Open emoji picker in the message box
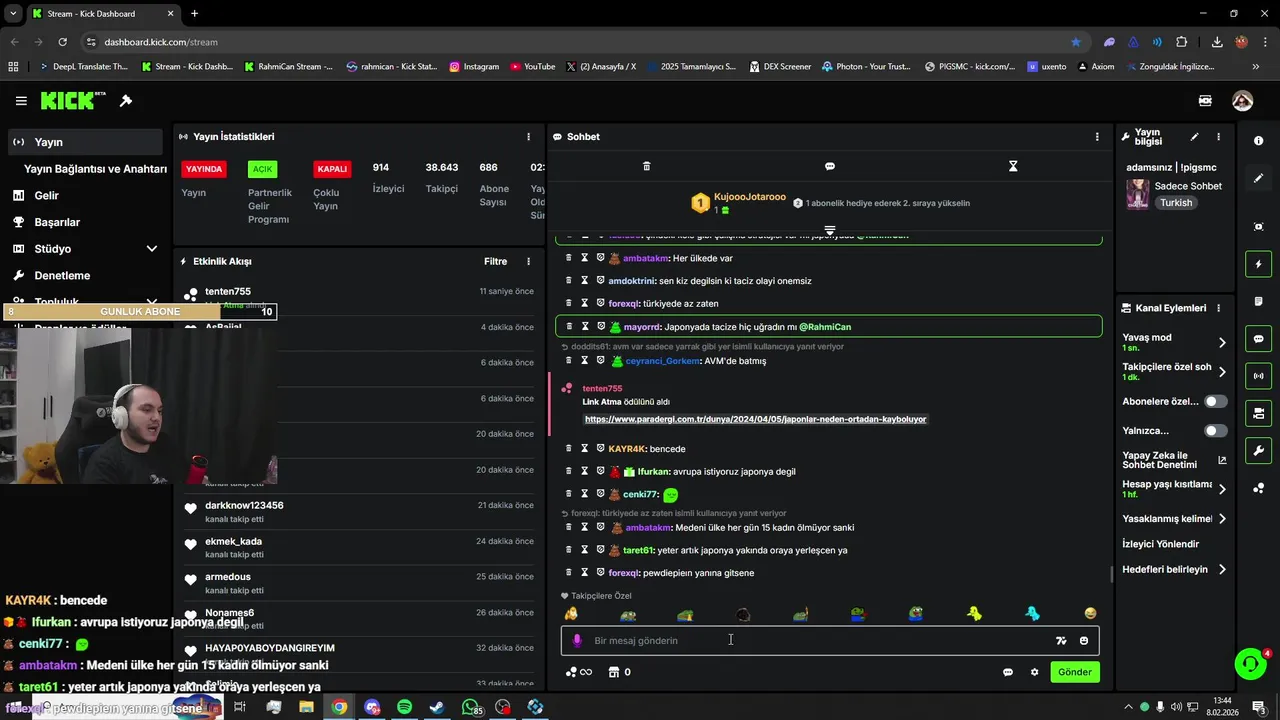This screenshot has width=1280, height=720. (1084, 641)
